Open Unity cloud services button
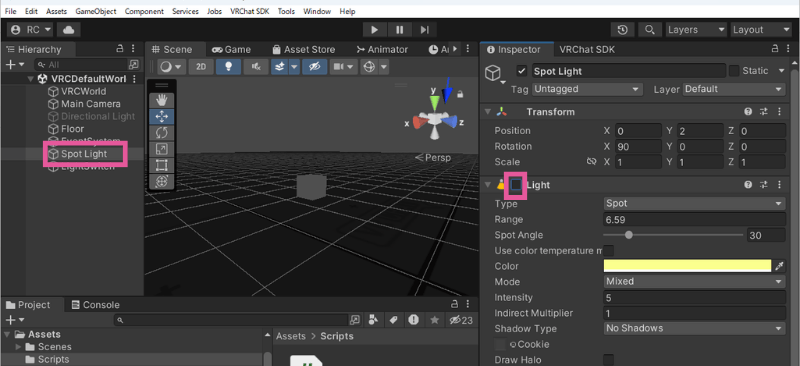The height and width of the screenshot is (366, 800). pyautogui.click(x=68, y=30)
